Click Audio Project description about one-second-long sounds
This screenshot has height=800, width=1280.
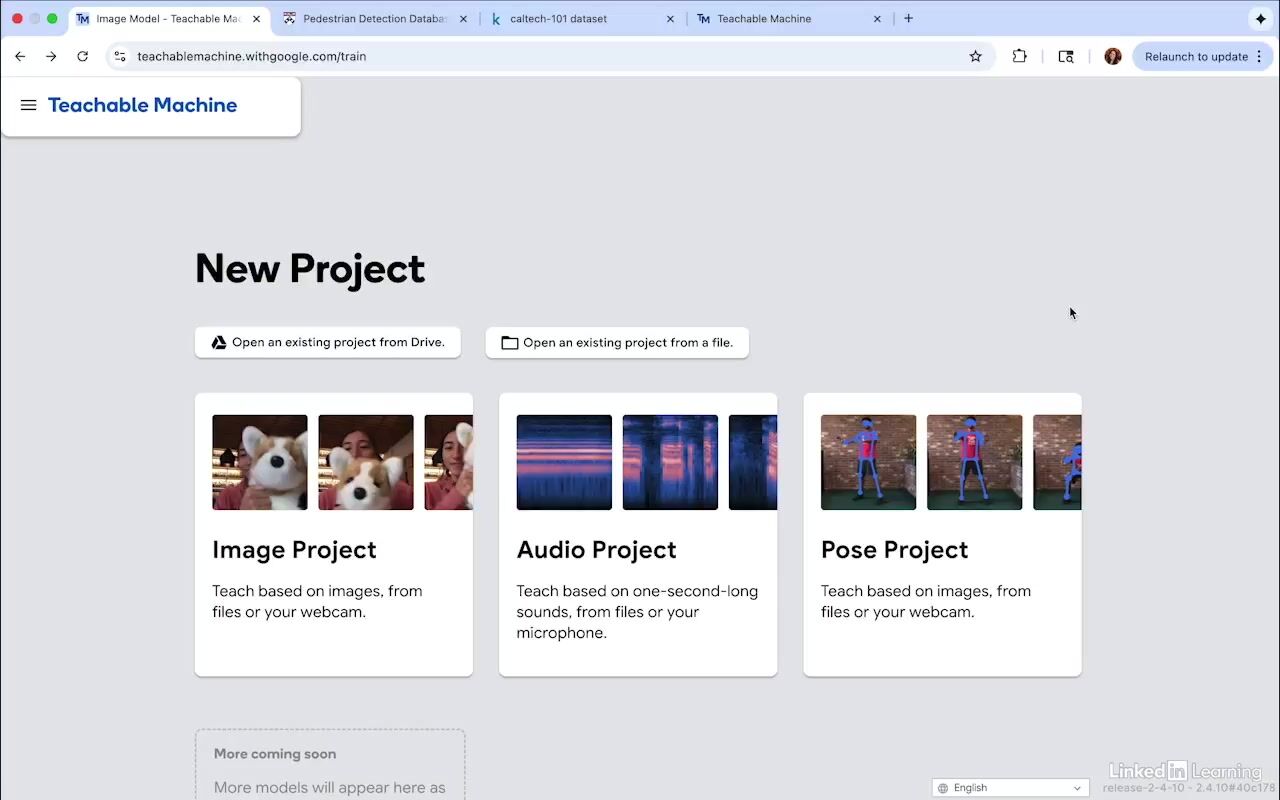point(637,612)
